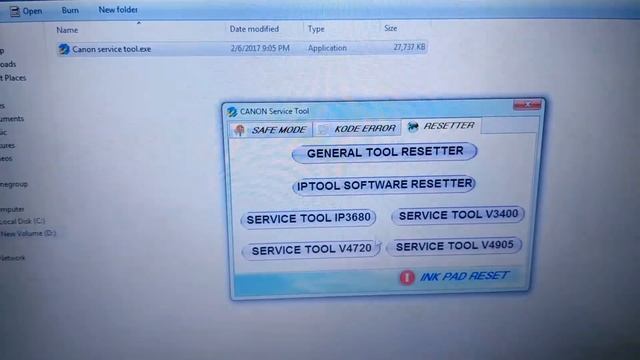The width and height of the screenshot is (640, 360).
Task: Click the KODE ERROR tab icon
Action: point(323,129)
